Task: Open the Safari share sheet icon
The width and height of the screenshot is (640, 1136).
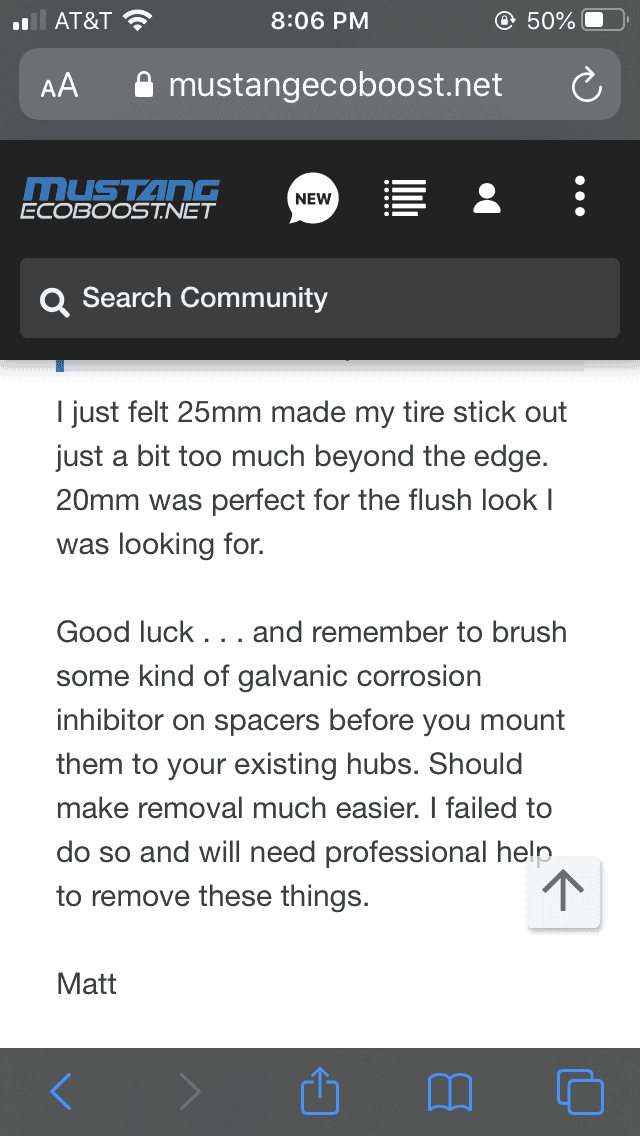Action: click(320, 1089)
